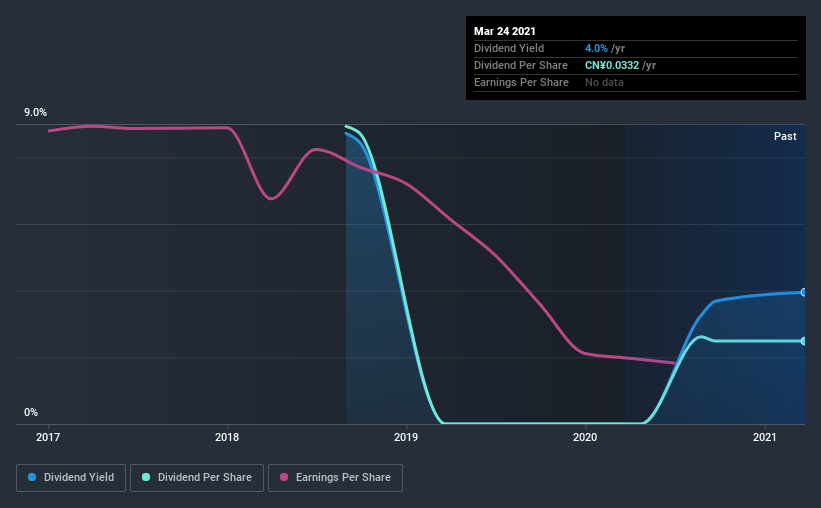Click the 2020 x-axis label

[x=585, y=437]
